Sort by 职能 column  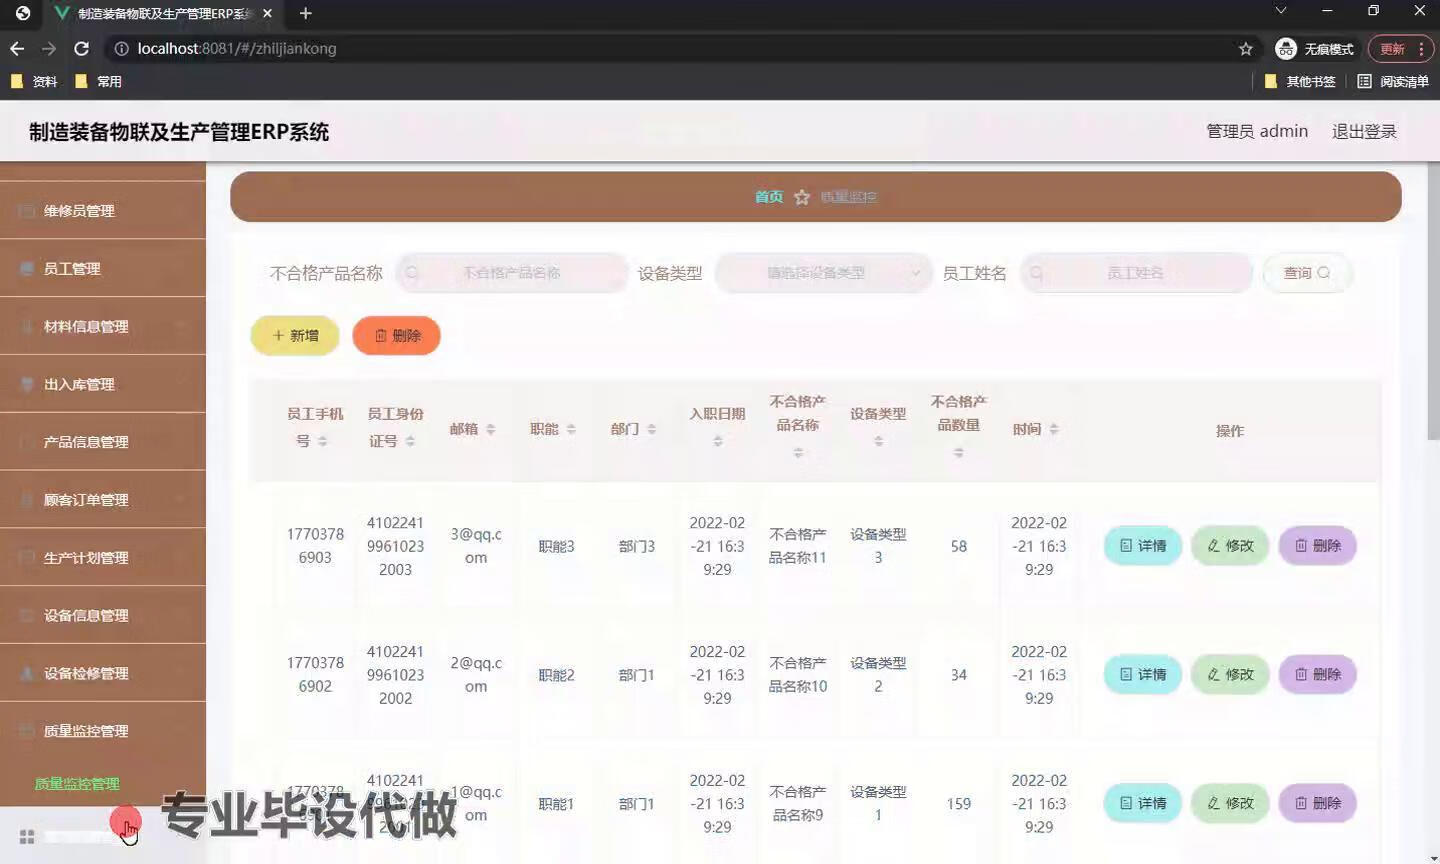pos(571,429)
